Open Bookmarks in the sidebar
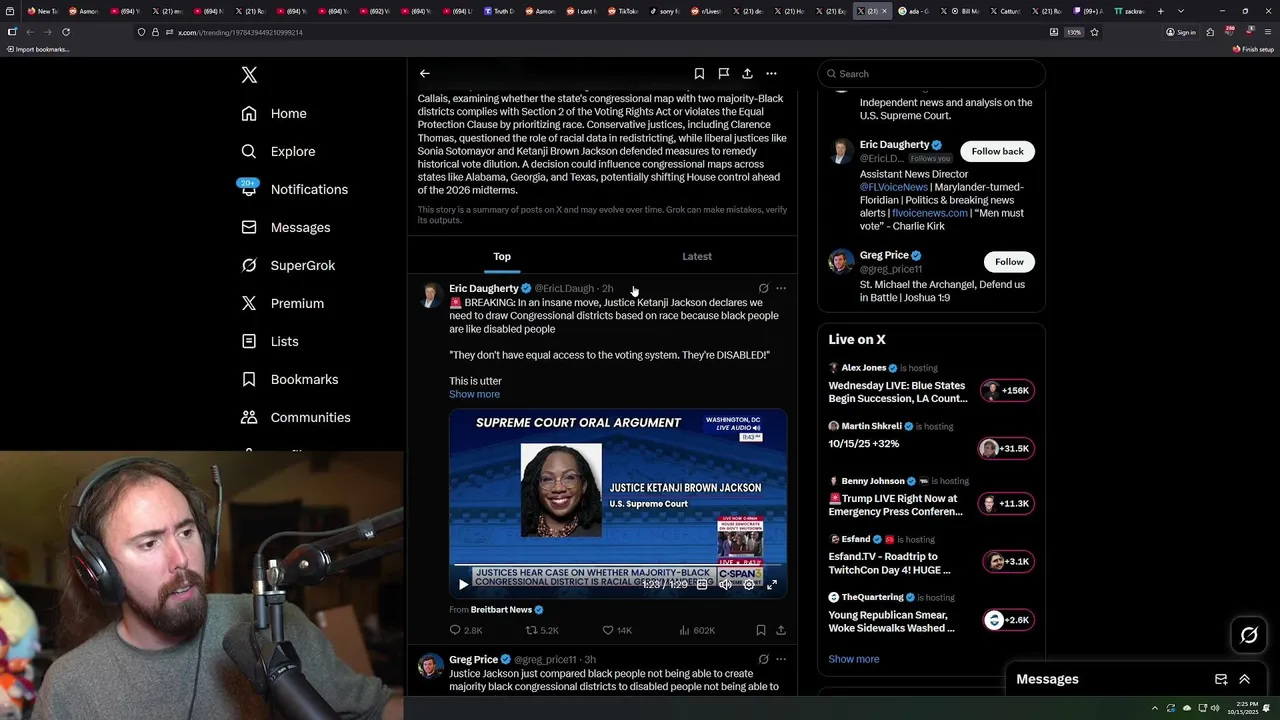Image resolution: width=1280 pixels, height=720 pixels. (289, 379)
